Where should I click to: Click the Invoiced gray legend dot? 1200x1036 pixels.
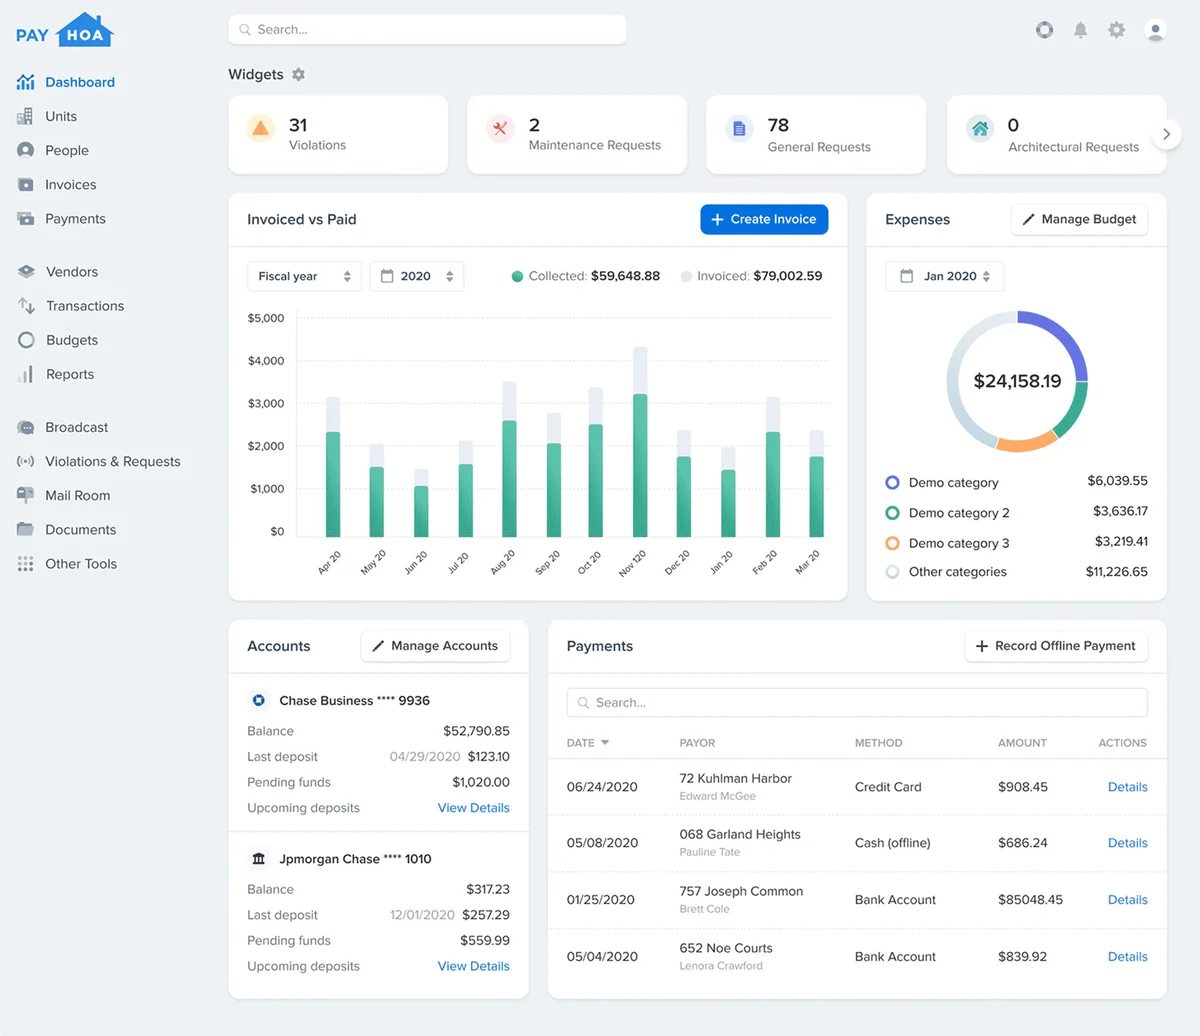pyautogui.click(x=686, y=276)
